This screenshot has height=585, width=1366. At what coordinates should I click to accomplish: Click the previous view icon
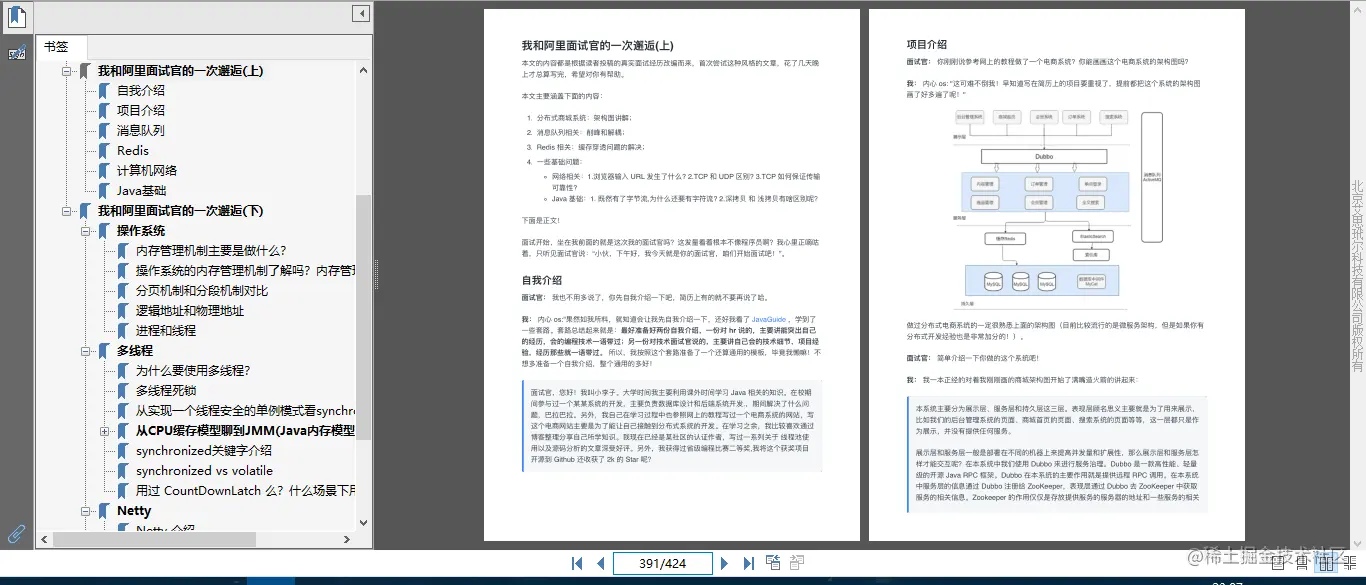pyautogui.click(x=773, y=563)
